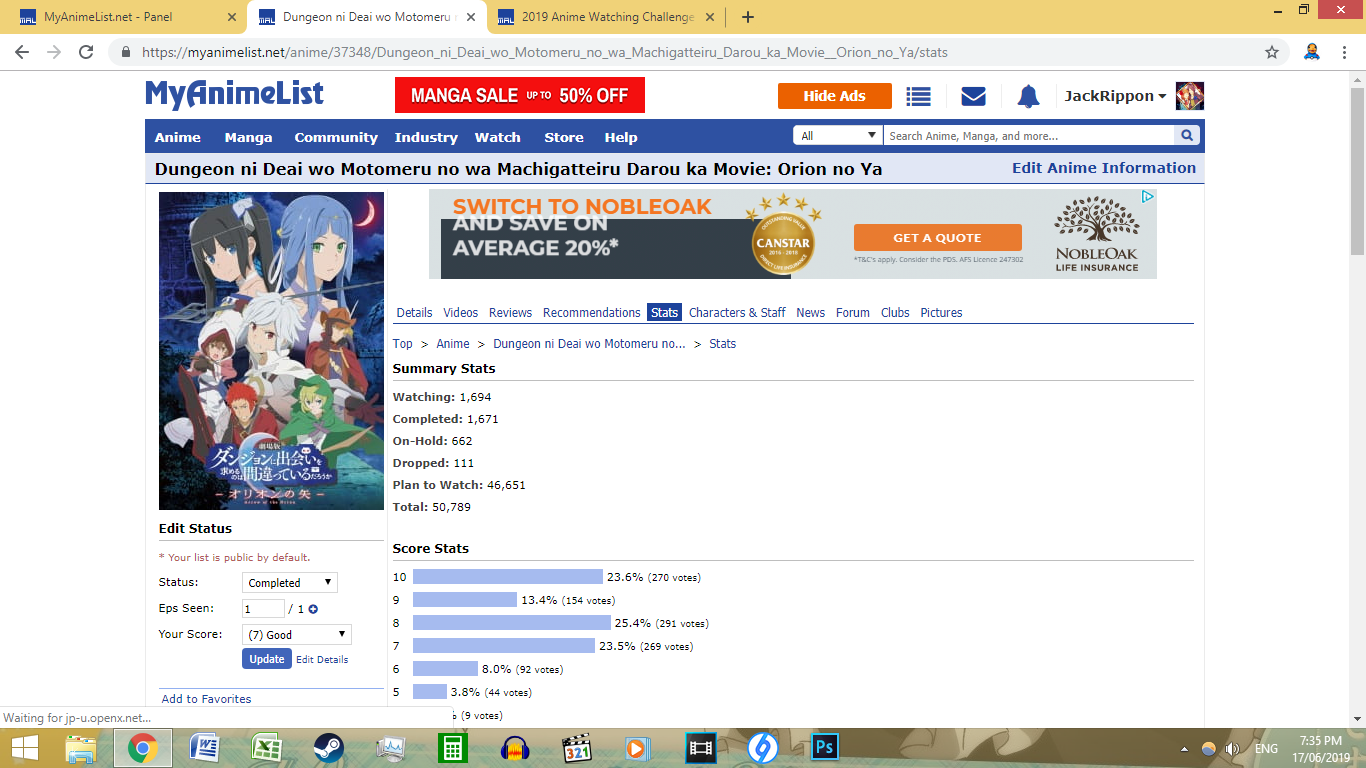
Task: Click the anime poster thumbnail
Action: (271, 351)
